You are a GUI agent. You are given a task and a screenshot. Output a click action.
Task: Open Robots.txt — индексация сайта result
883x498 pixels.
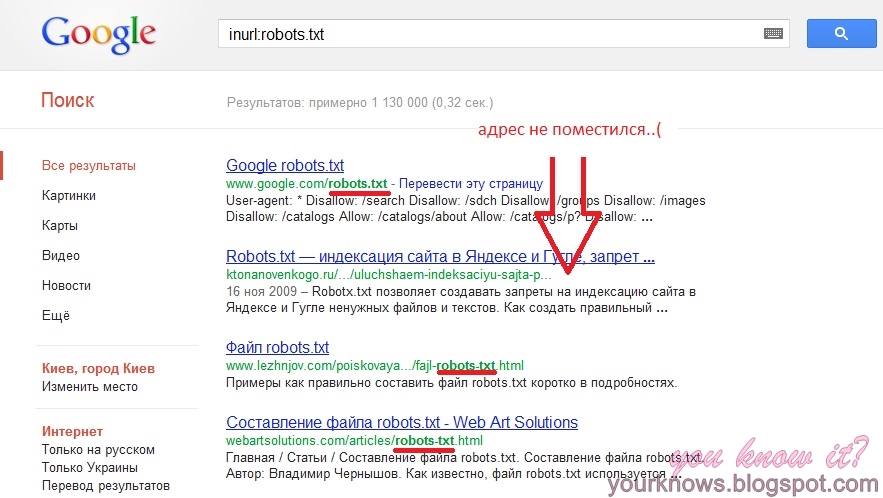(x=440, y=256)
